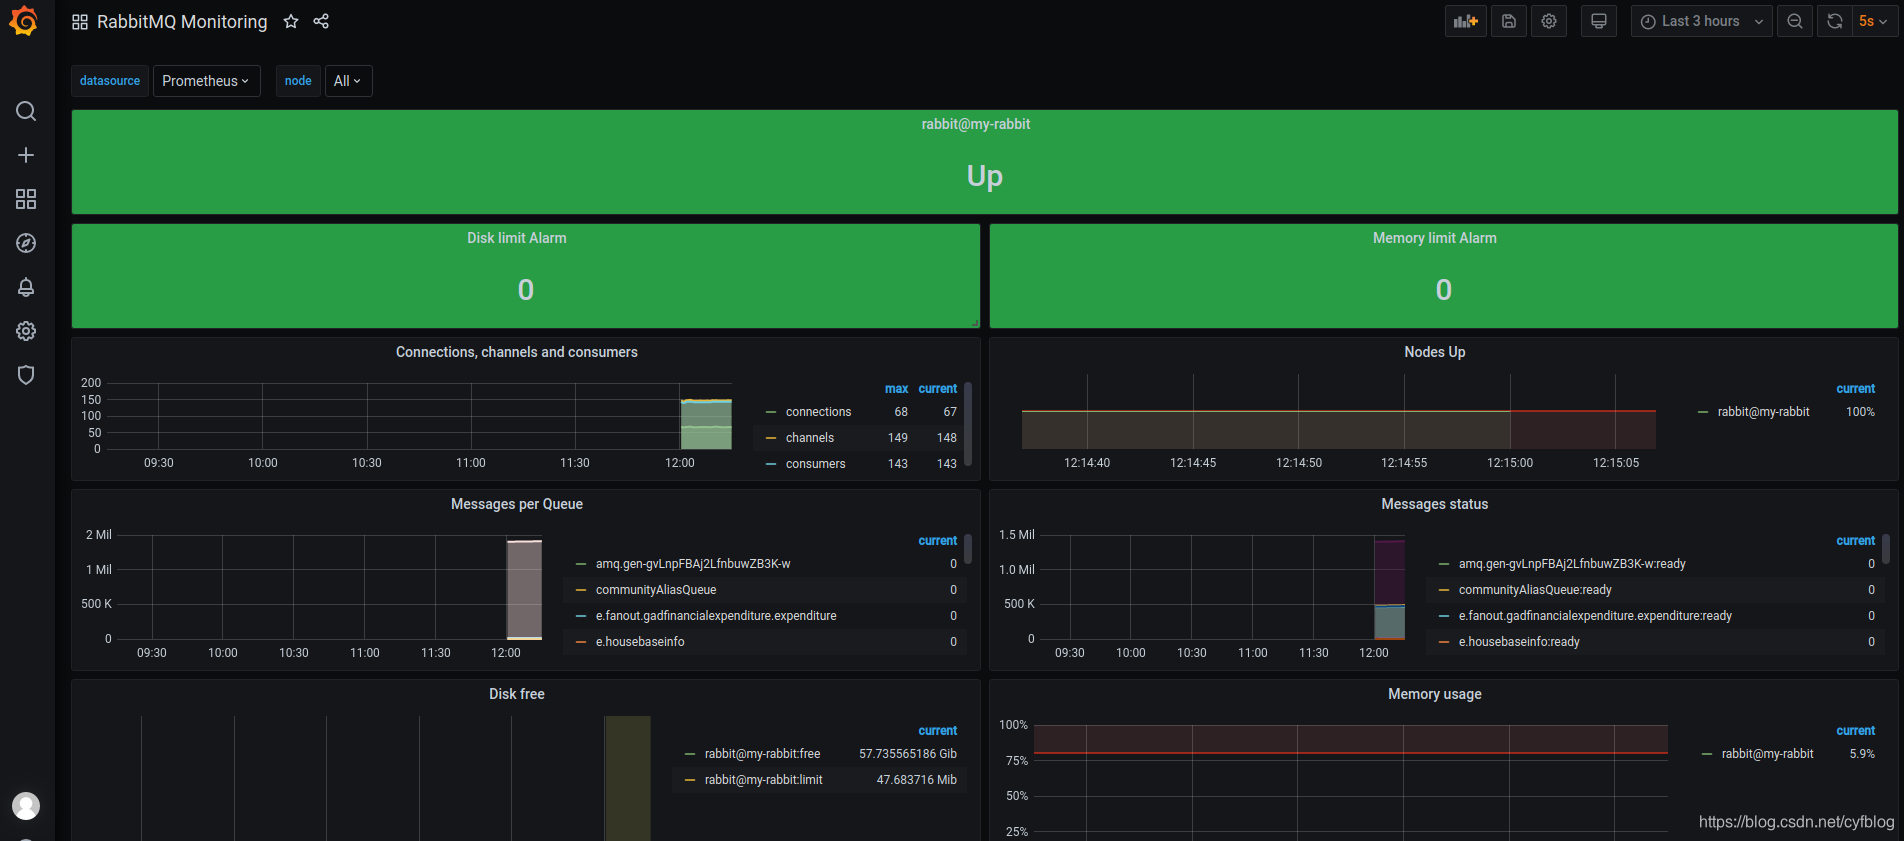This screenshot has height=841, width=1904.
Task: Click the Messages status legend scrollbar
Action: coord(1886,549)
